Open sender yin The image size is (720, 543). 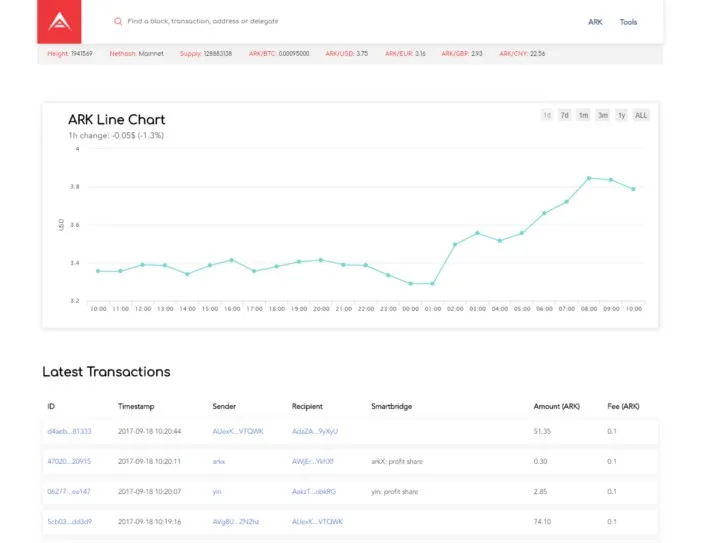click(x=217, y=492)
